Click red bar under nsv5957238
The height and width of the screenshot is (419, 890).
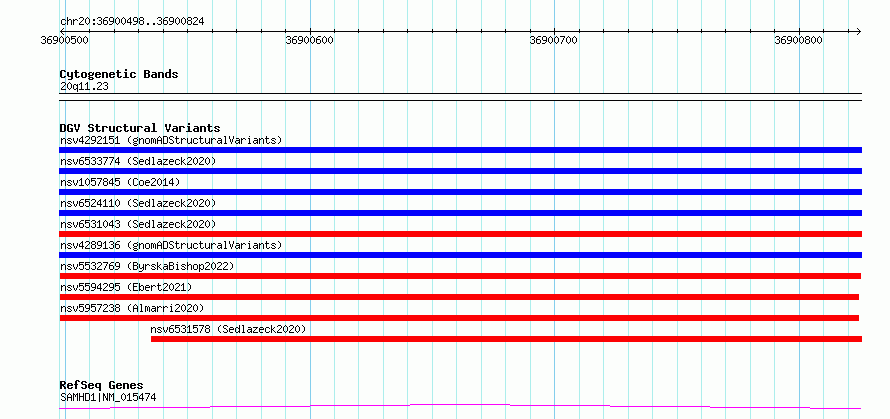click(x=459, y=318)
